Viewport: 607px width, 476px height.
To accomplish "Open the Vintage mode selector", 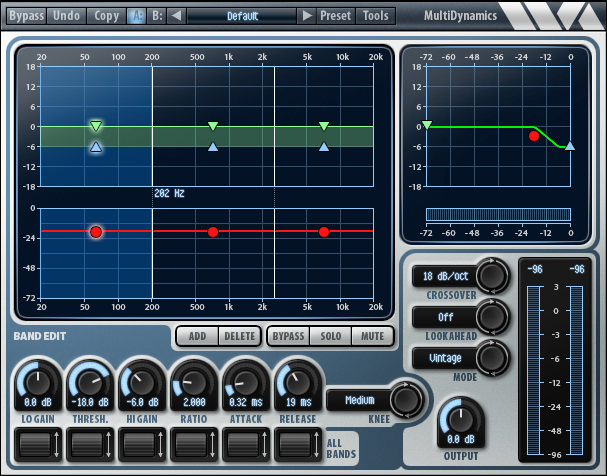I will pyautogui.click(x=445, y=358).
